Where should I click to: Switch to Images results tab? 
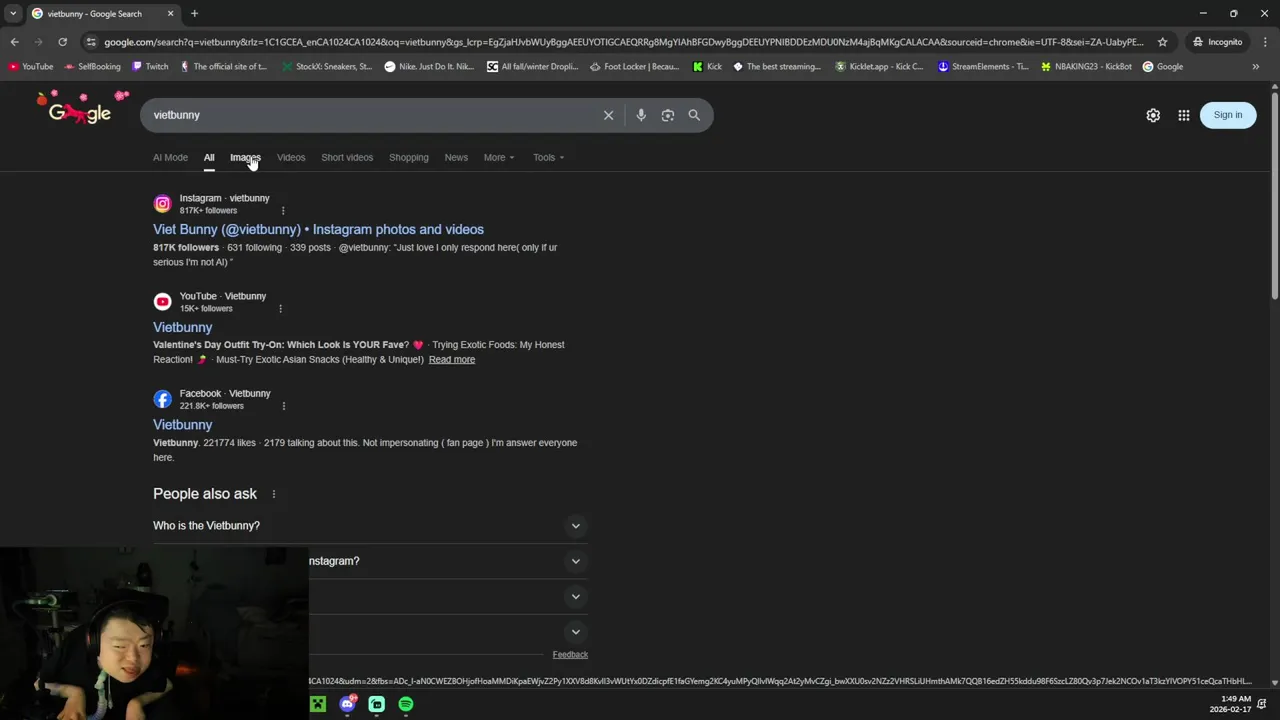pos(245,157)
